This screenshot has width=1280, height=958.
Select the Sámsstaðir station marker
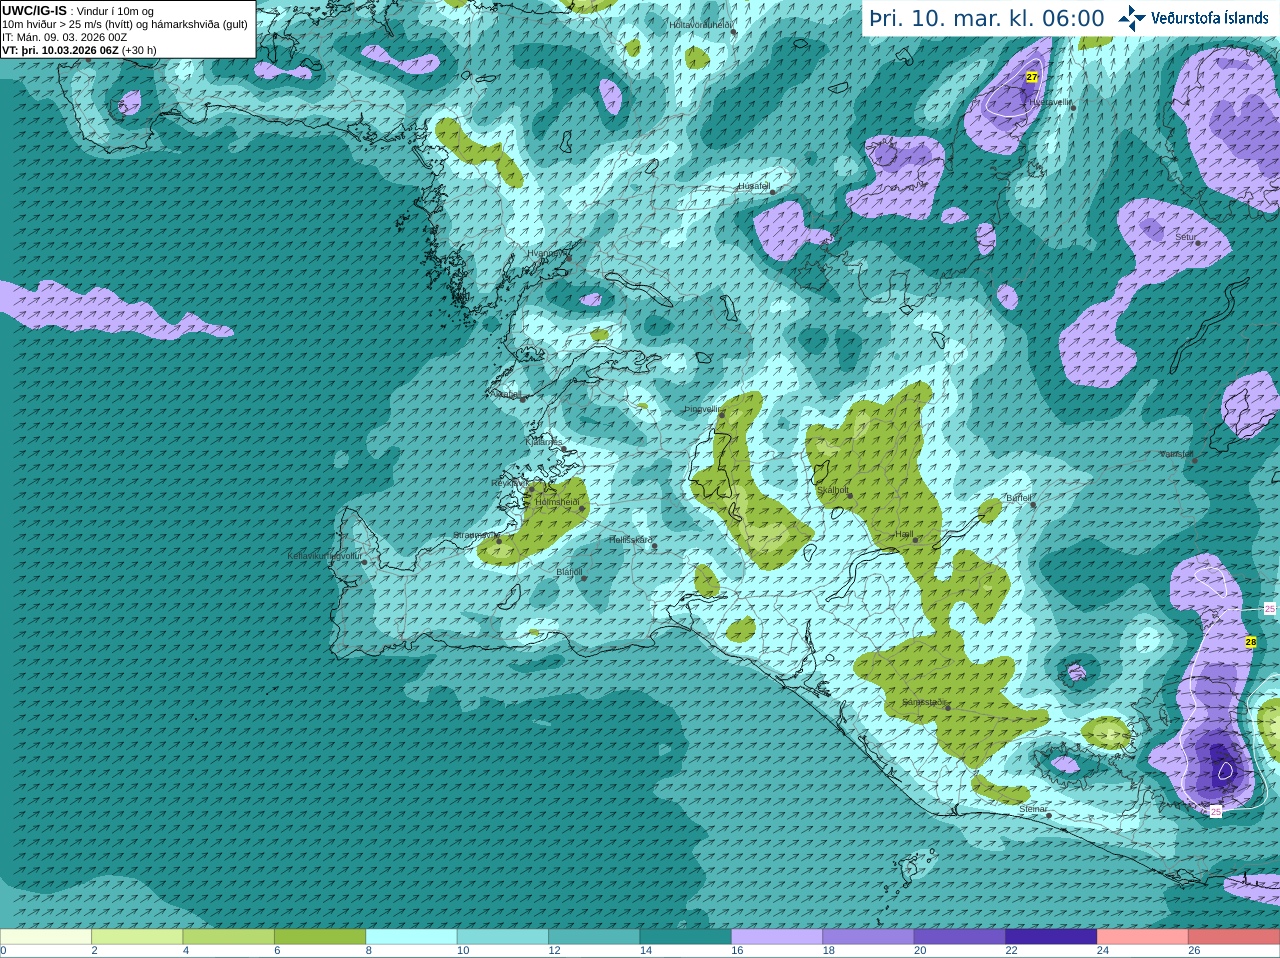point(947,708)
